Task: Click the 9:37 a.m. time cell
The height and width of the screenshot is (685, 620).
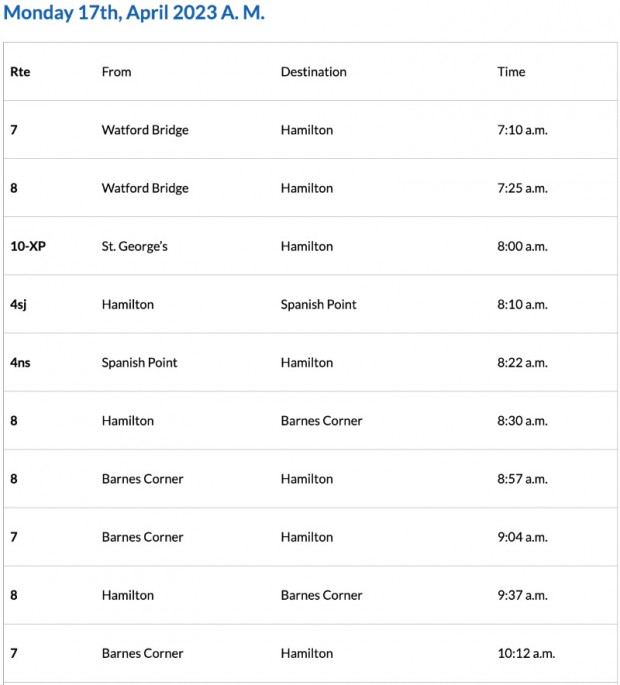Action: 522,595
